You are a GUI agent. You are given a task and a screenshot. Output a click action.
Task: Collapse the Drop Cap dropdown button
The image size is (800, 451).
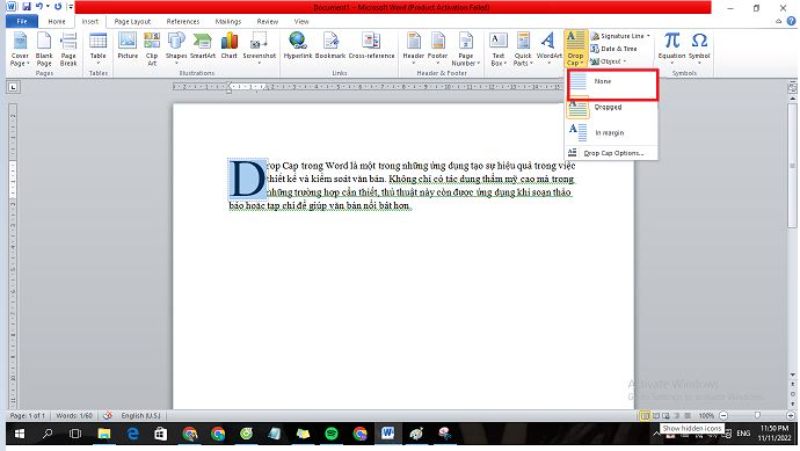[575, 49]
